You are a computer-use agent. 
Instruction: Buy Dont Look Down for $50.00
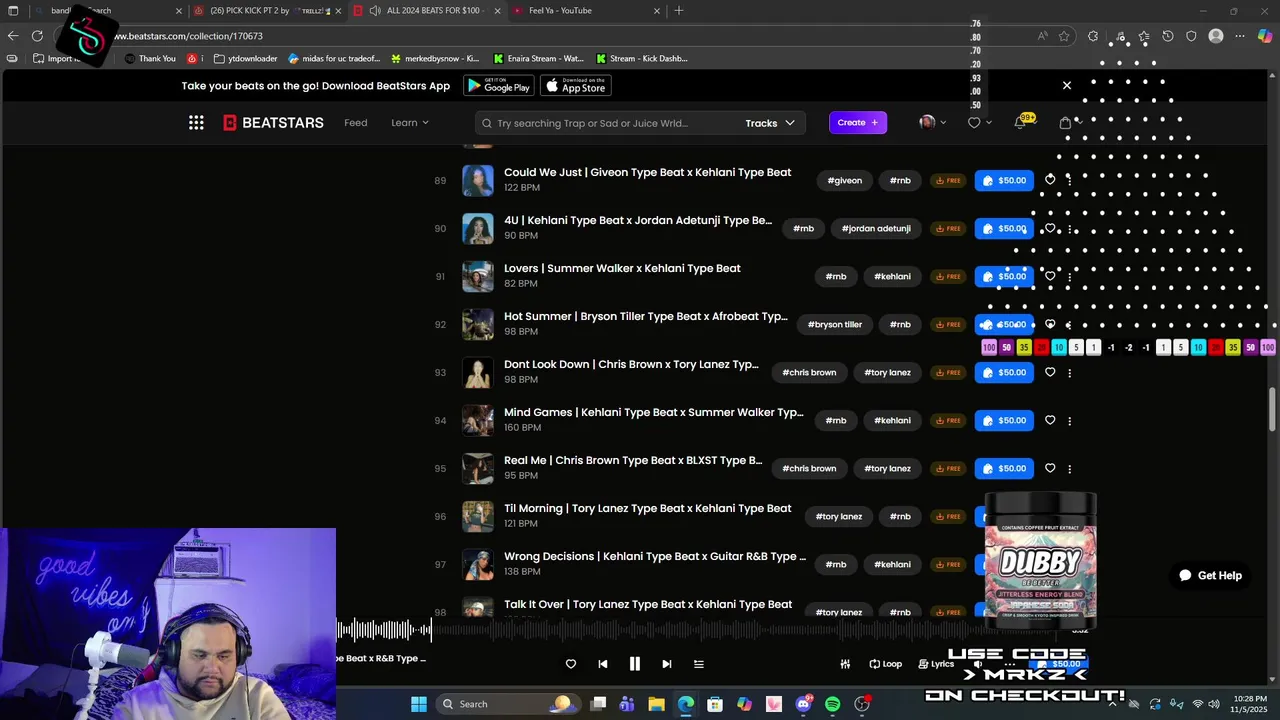[1004, 372]
